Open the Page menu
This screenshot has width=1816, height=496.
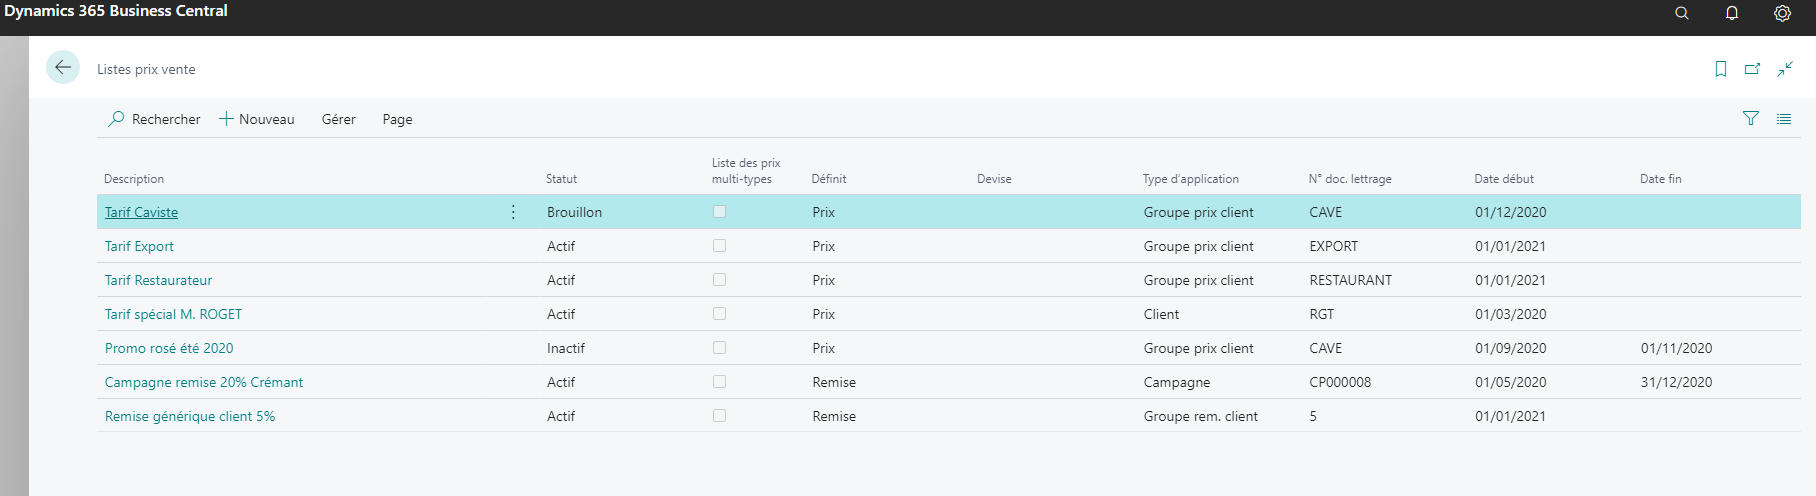397,119
